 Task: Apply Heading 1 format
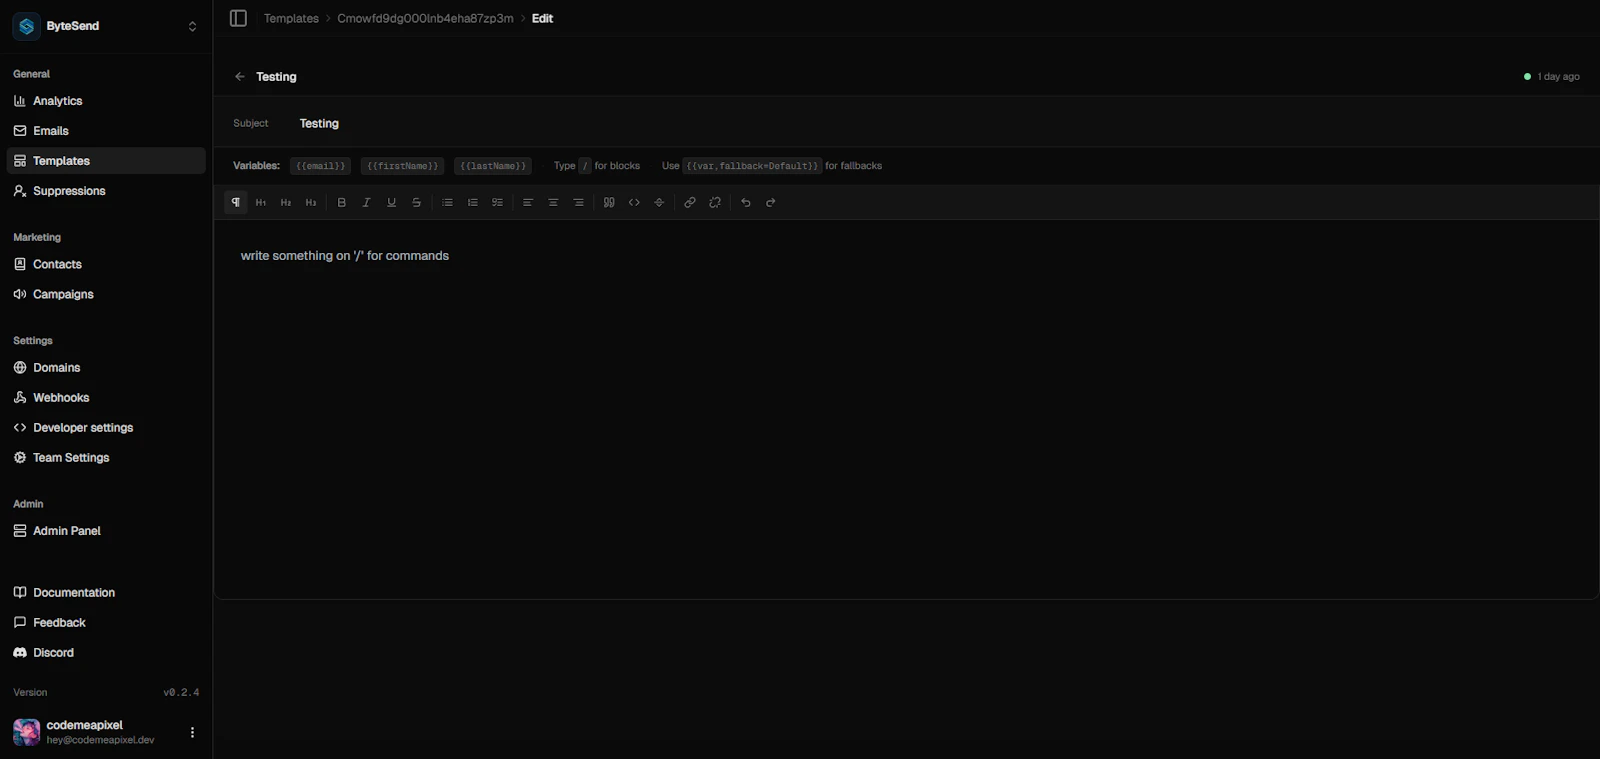pos(261,202)
